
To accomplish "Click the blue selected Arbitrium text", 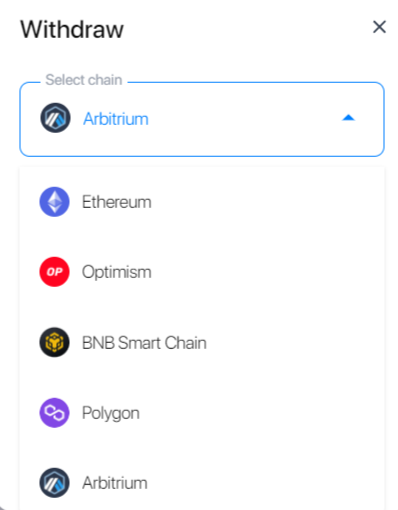I will coord(116,119).
